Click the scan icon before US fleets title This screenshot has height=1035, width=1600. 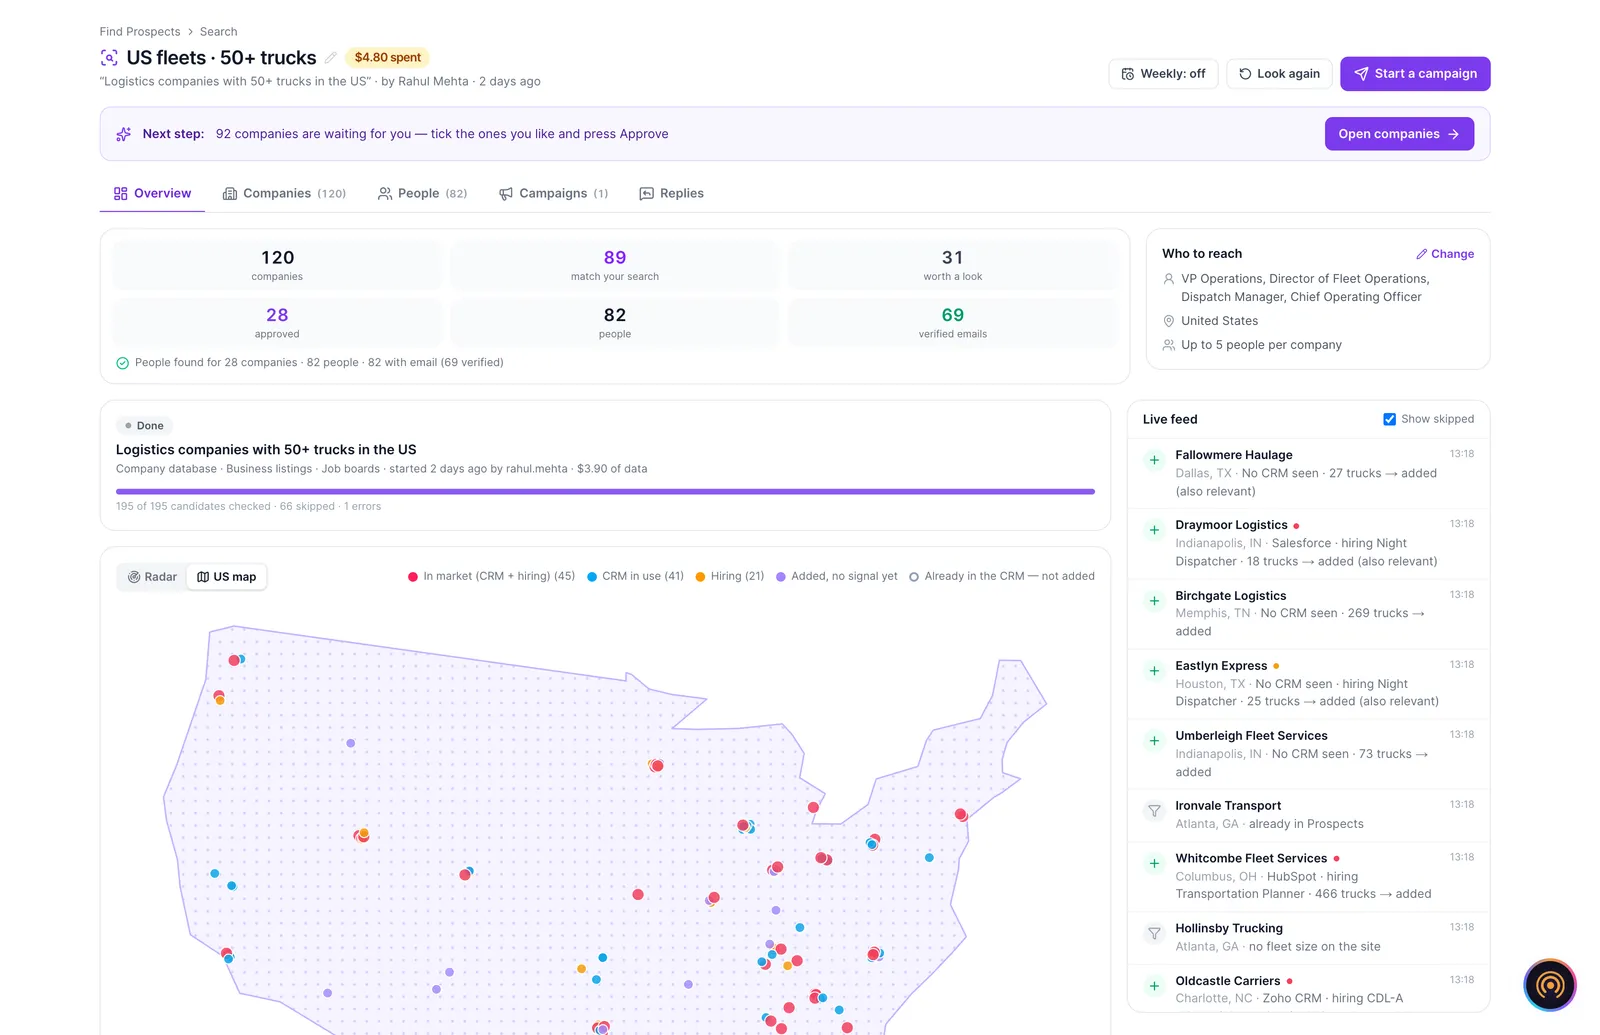coord(110,58)
